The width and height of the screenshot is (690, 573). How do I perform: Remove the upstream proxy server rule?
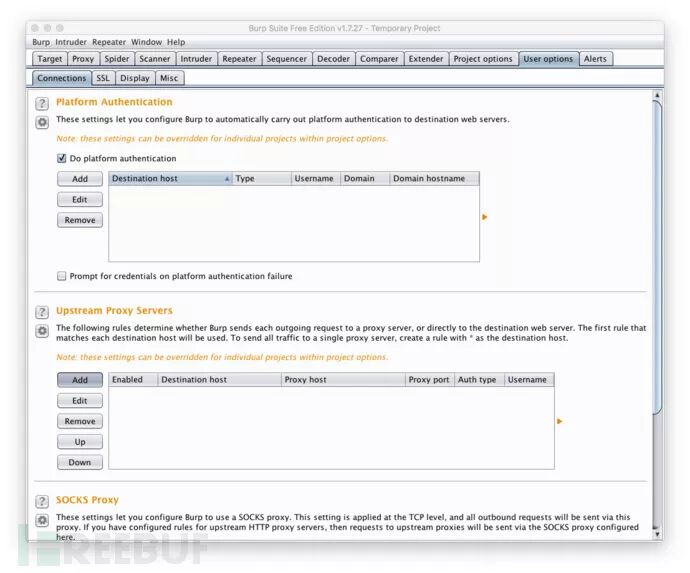click(x=80, y=421)
